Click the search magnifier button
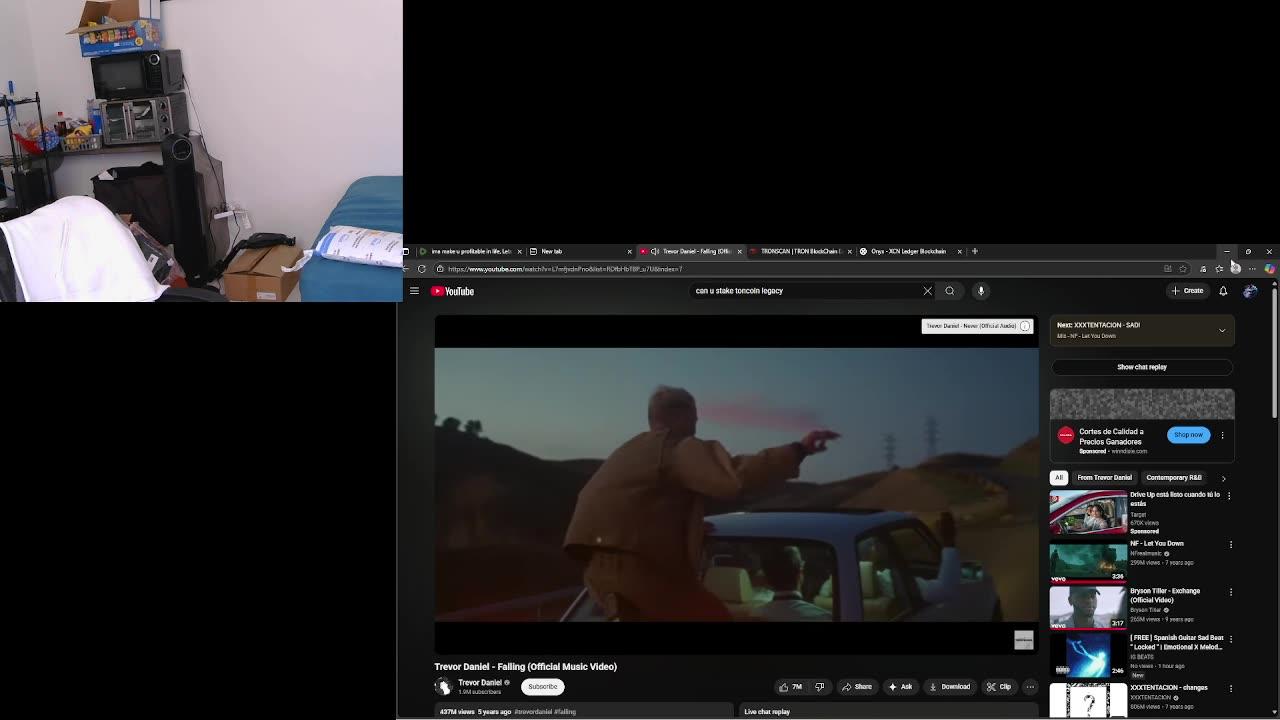This screenshot has height=720, width=1280. pyautogui.click(x=950, y=291)
